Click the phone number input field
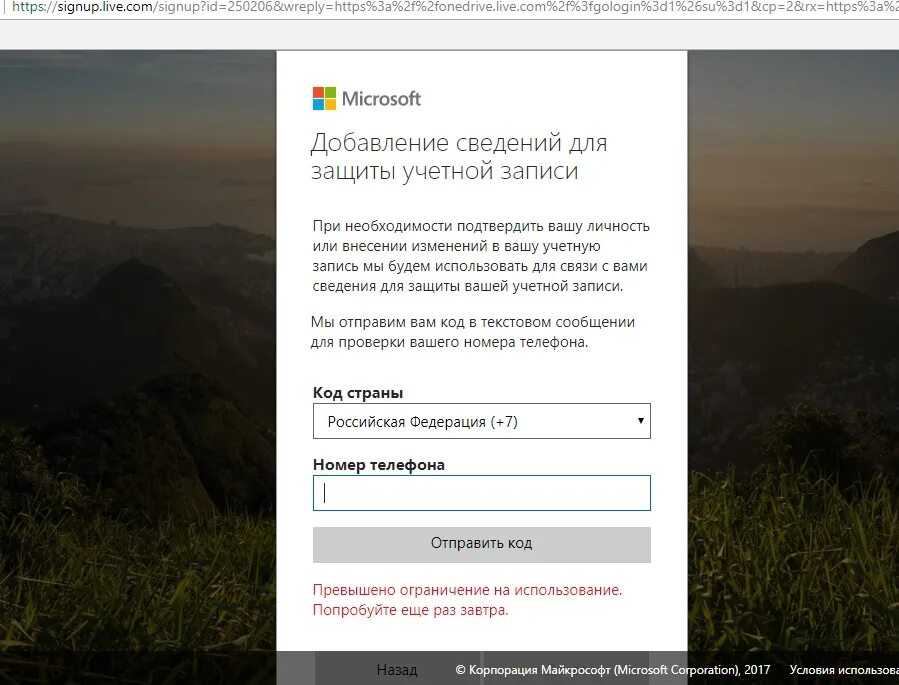 click(482, 493)
